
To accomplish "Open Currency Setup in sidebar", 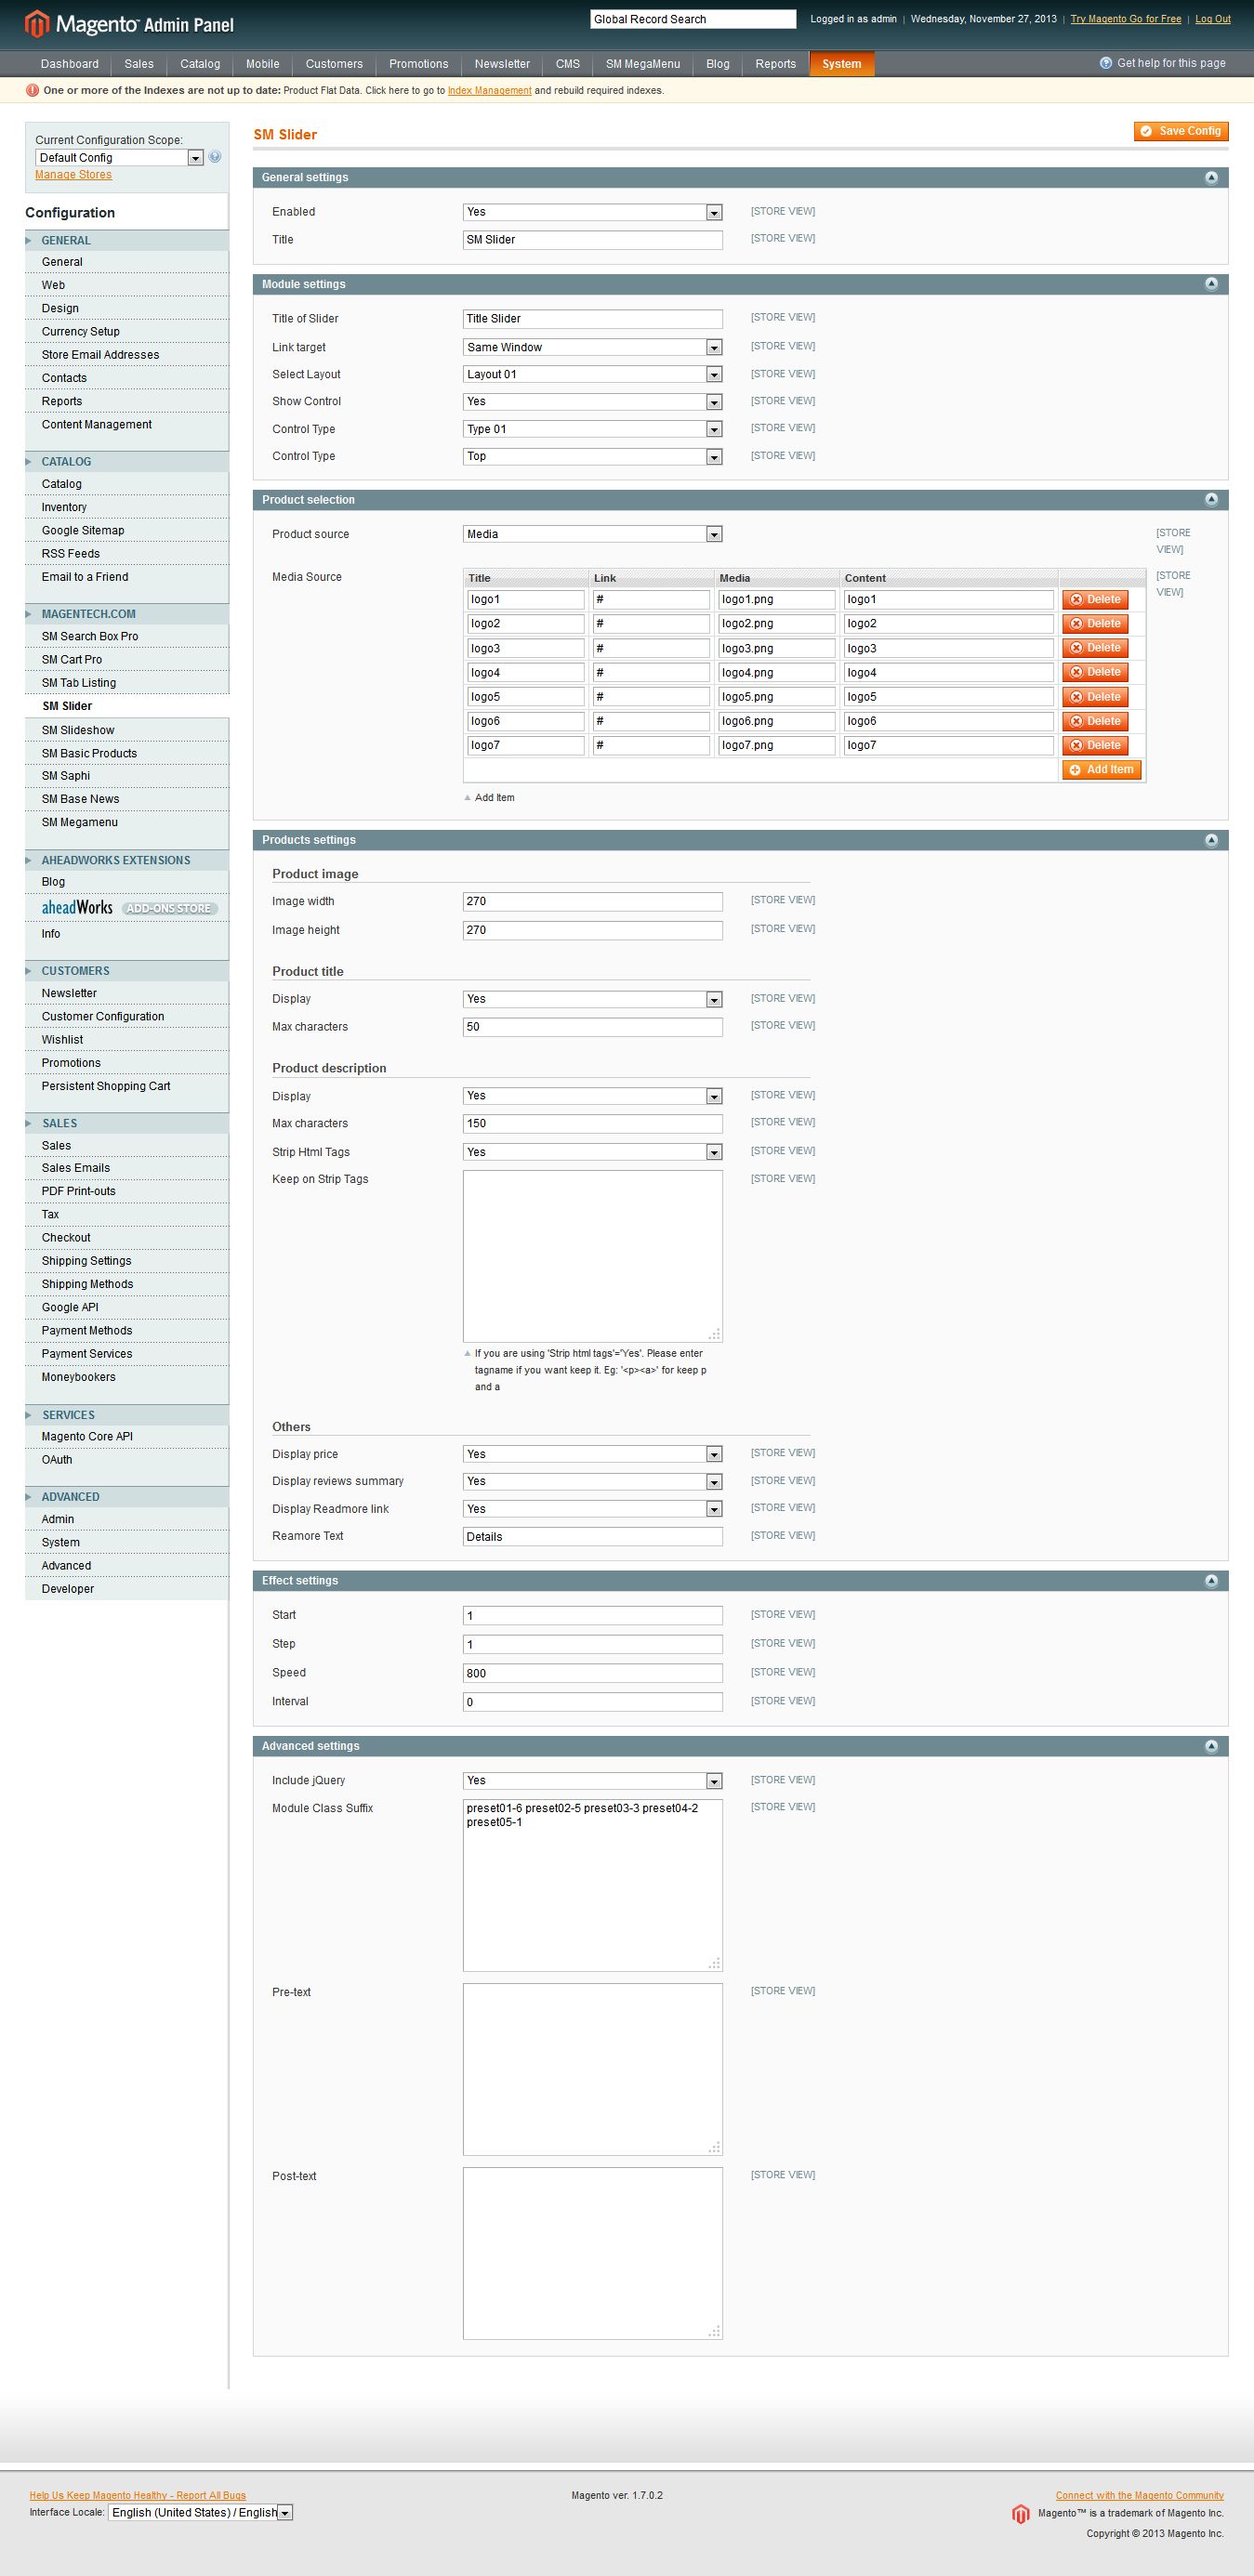I will click(81, 332).
